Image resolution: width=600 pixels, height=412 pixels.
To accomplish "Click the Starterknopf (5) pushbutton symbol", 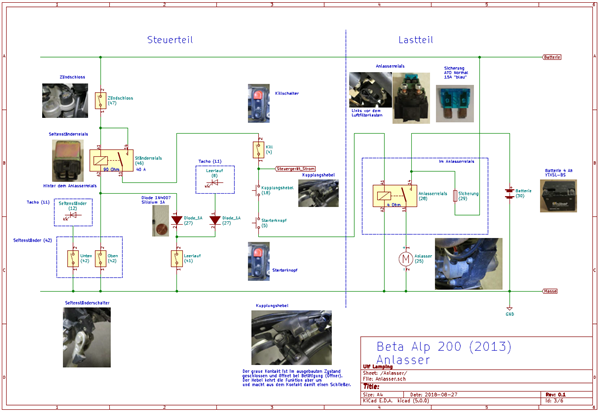I will [256, 223].
